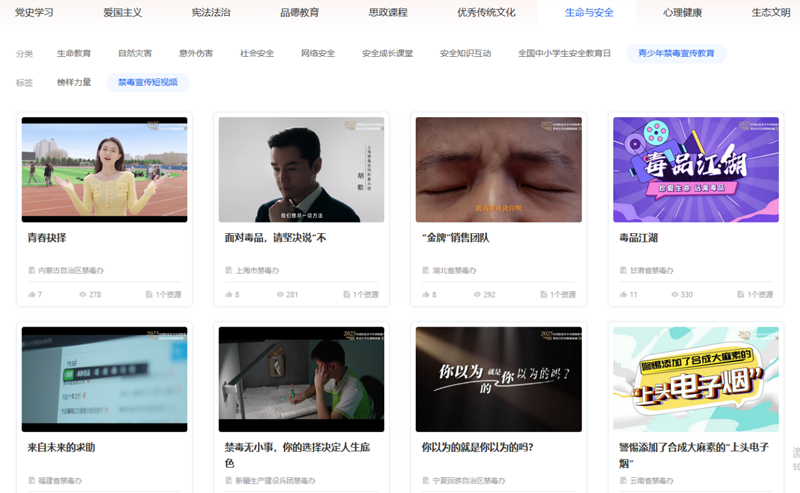The image size is (800, 493).
Task: Click the like thumb icon on 毒品江湖 card
Action: 622,295
